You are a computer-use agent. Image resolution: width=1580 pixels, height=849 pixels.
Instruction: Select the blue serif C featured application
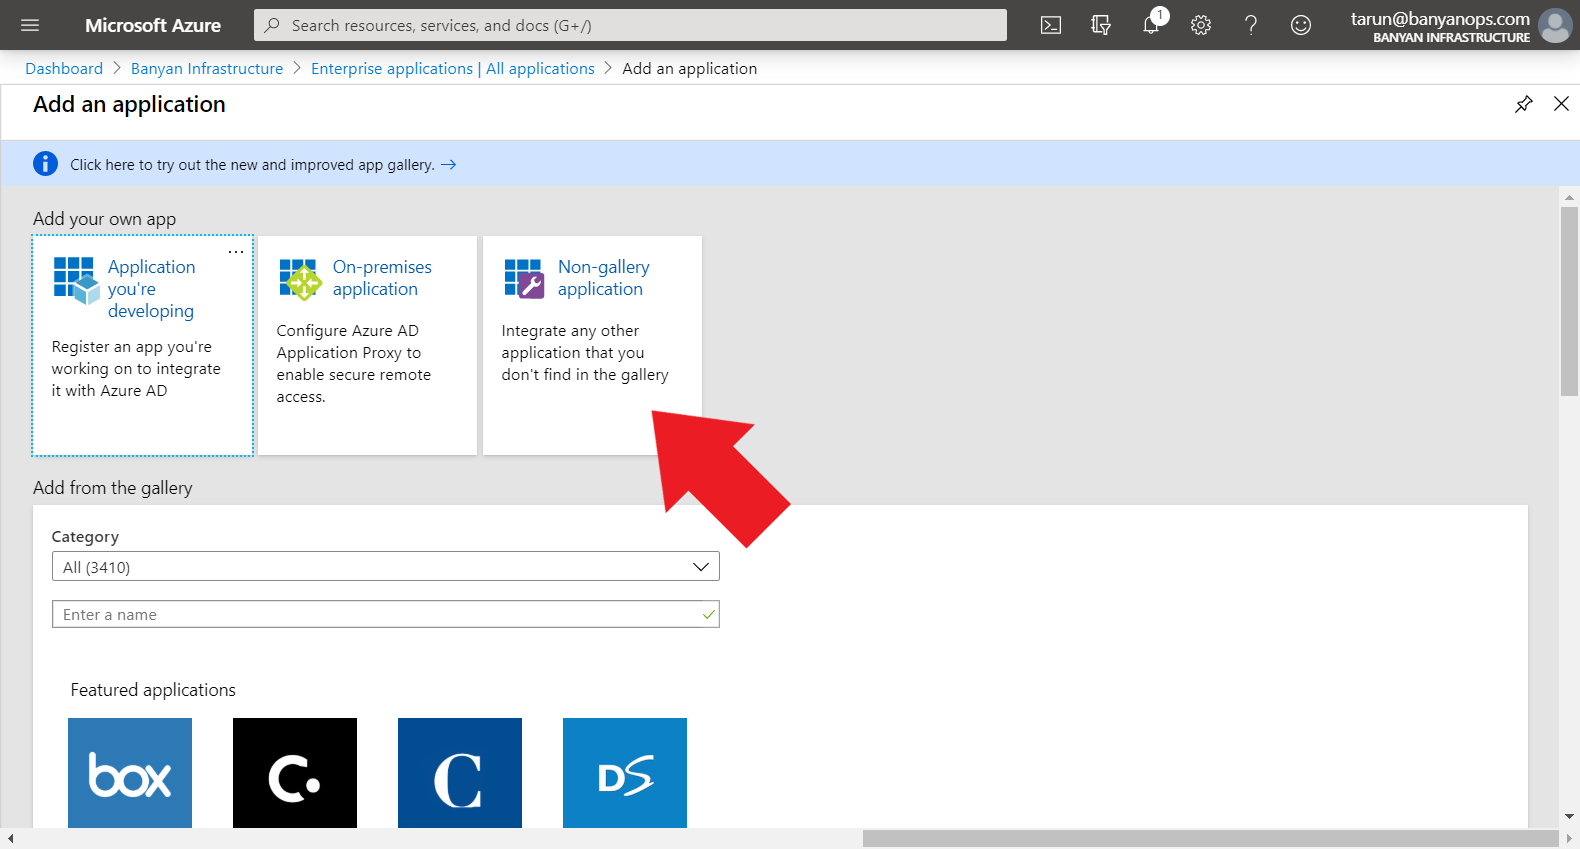(460, 773)
